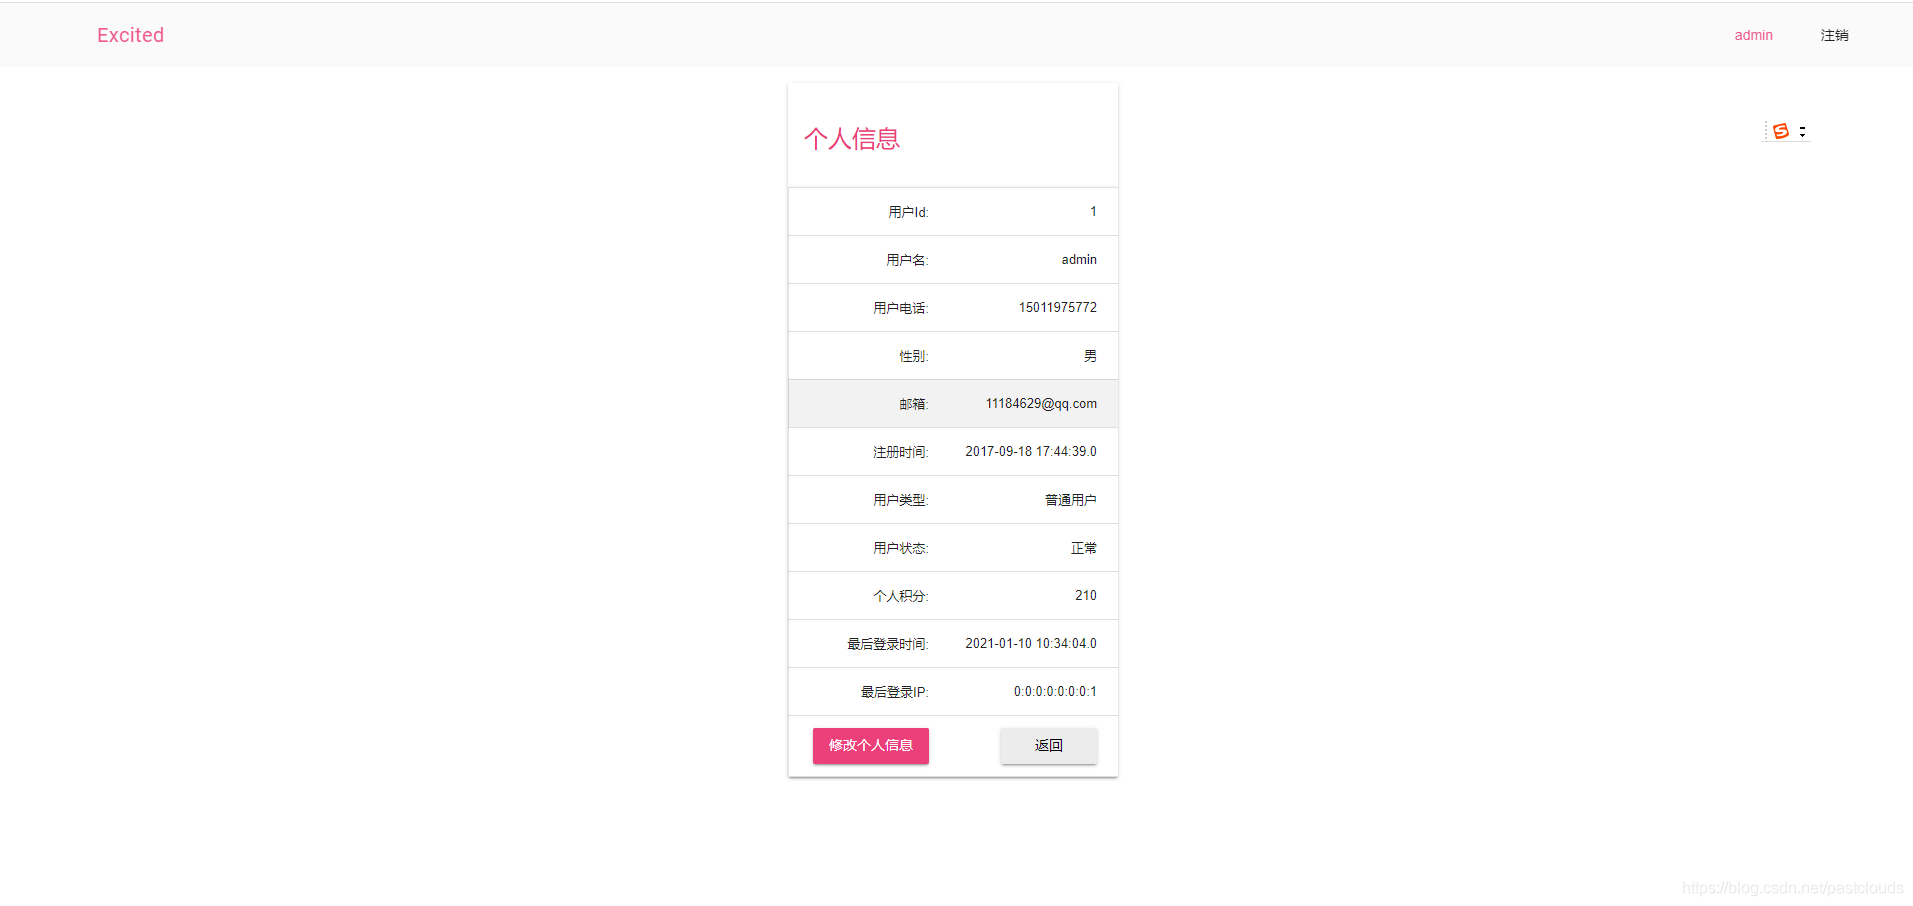Click the Excited site logo
1913x906 pixels.
click(130, 35)
